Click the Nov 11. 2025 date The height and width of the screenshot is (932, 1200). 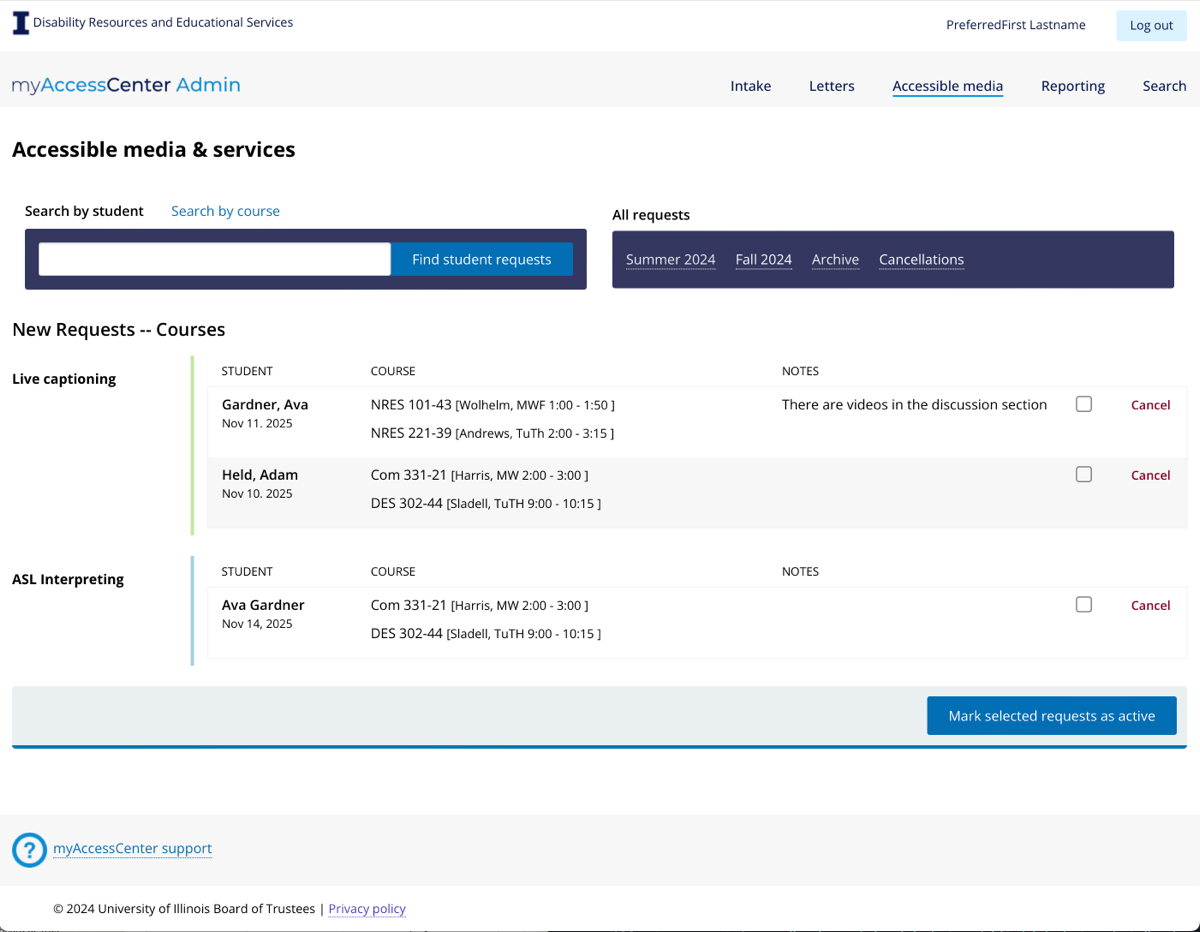[x=257, y=424]
